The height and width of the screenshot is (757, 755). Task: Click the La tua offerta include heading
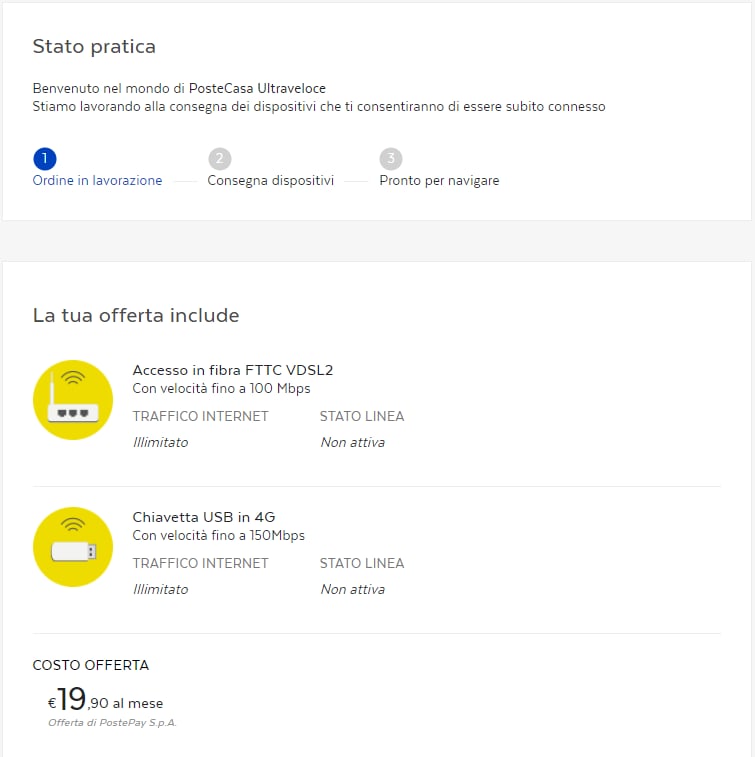click(x=136, y=316)
